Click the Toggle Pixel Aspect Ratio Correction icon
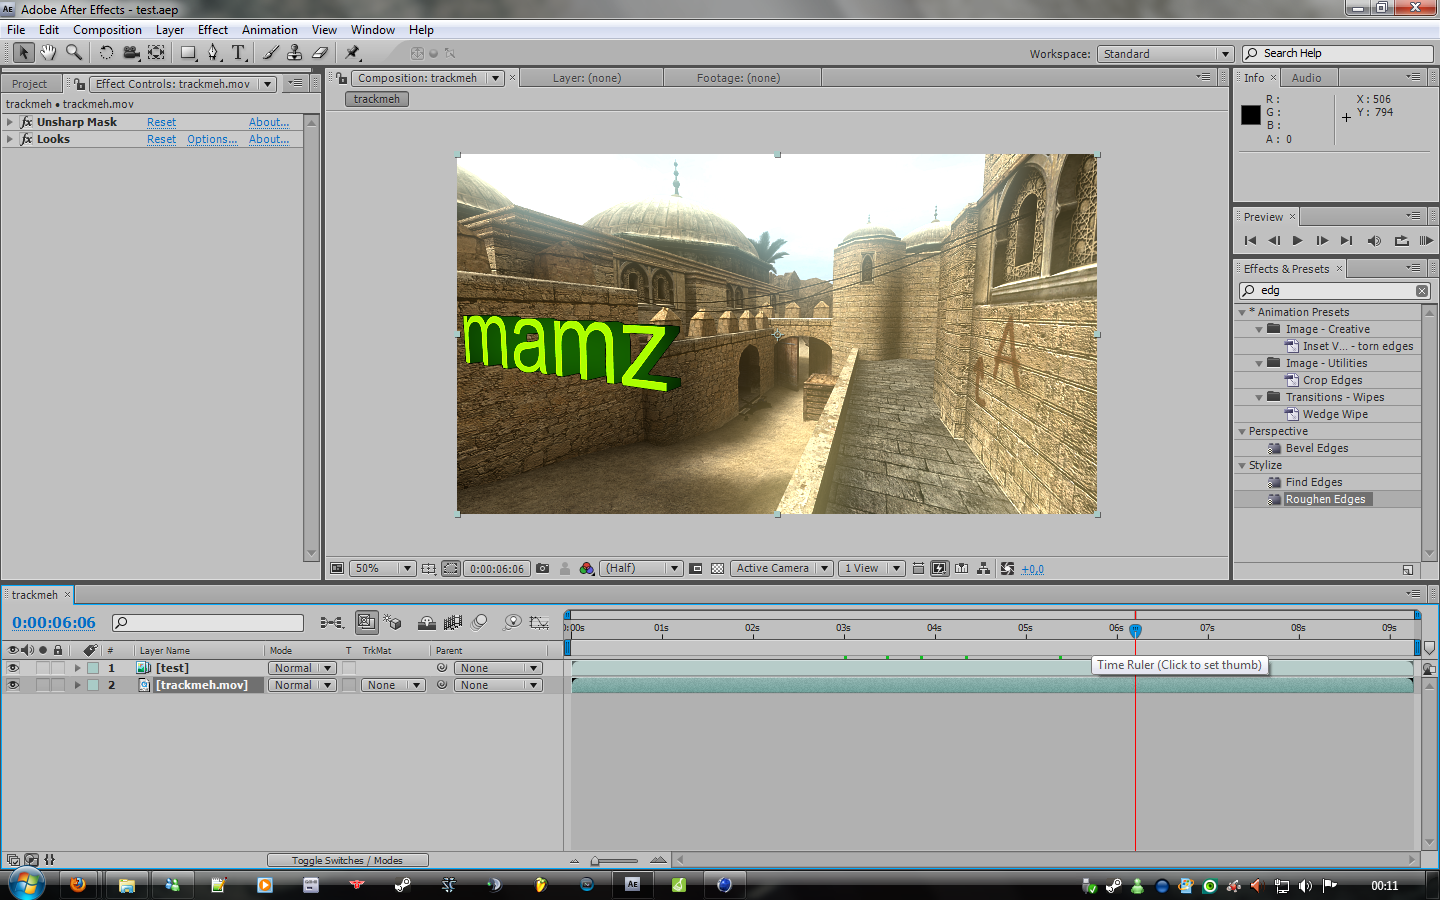The image size is (1440, 900). coord(918,568)
